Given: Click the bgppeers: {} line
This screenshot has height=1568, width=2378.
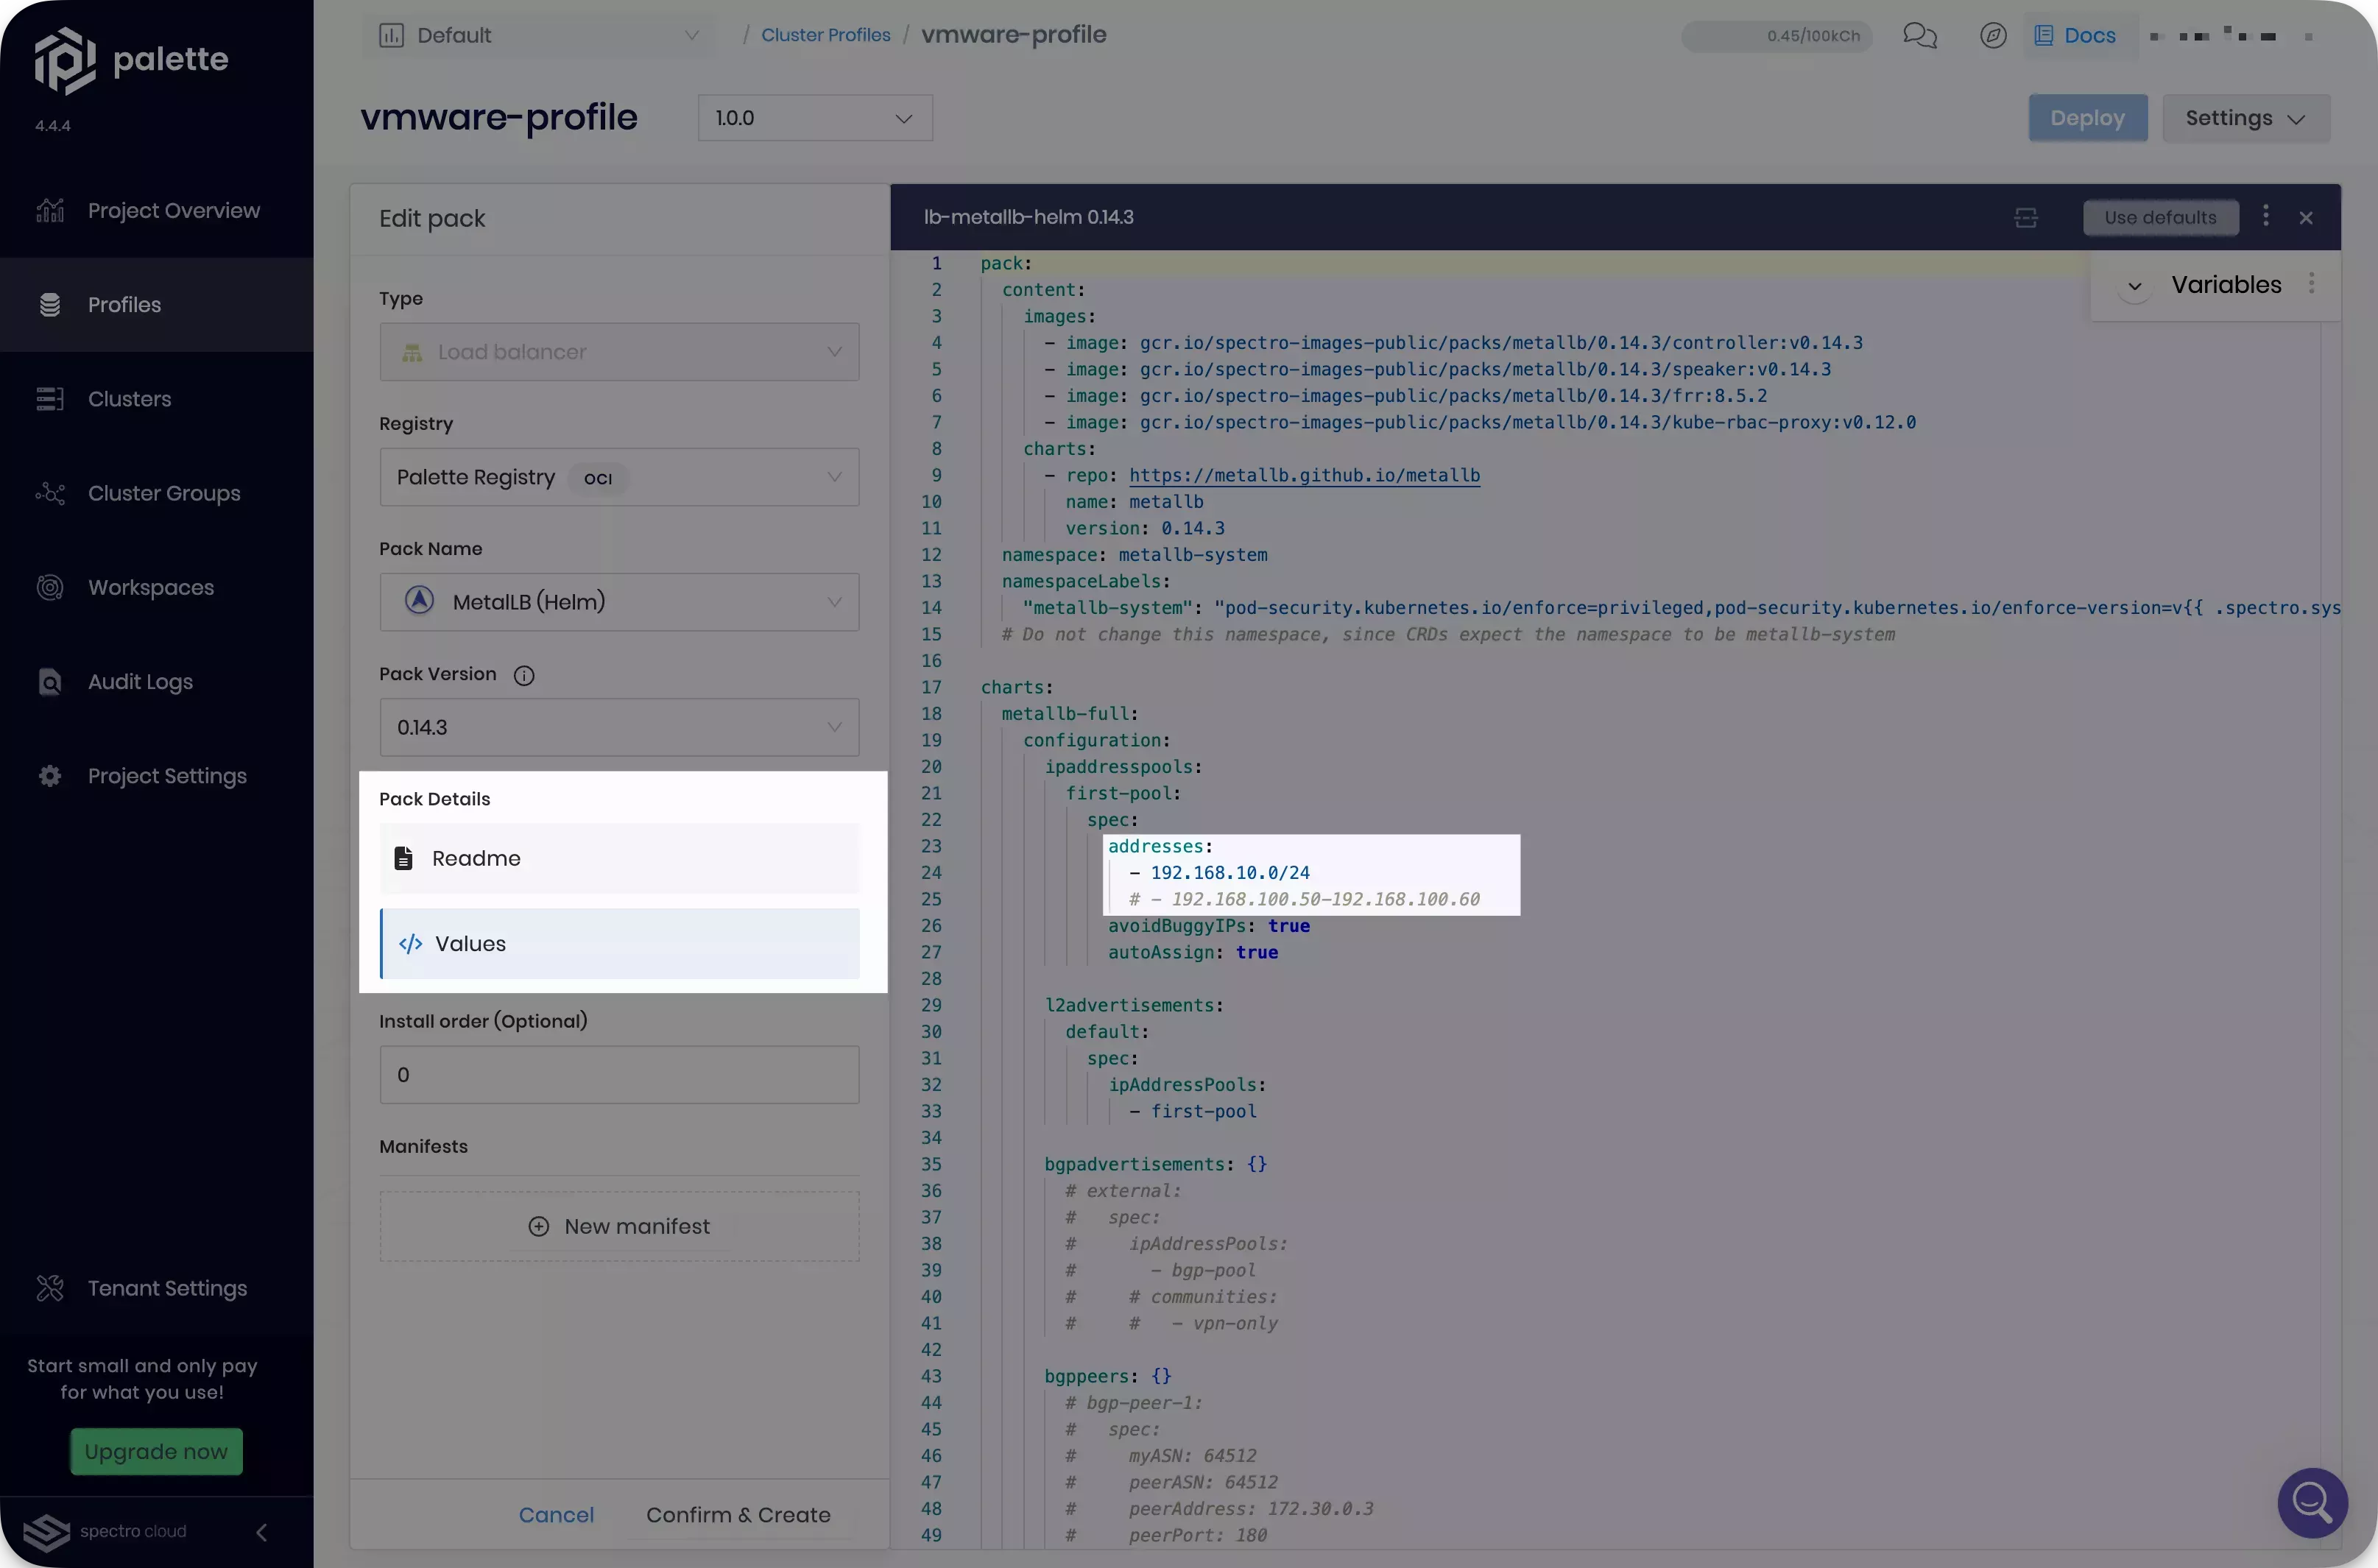Looking at the screenshot, I should point(1108,1377).
